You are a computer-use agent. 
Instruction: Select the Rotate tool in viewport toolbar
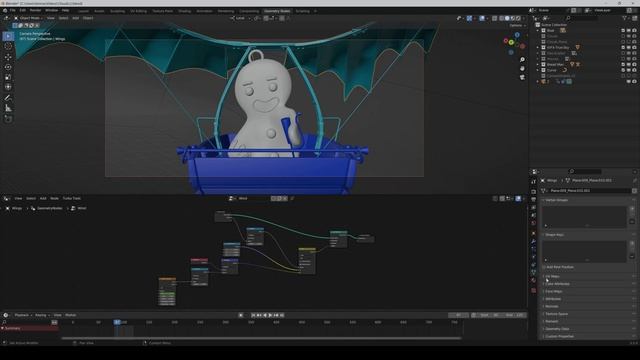tap(8, 67)
